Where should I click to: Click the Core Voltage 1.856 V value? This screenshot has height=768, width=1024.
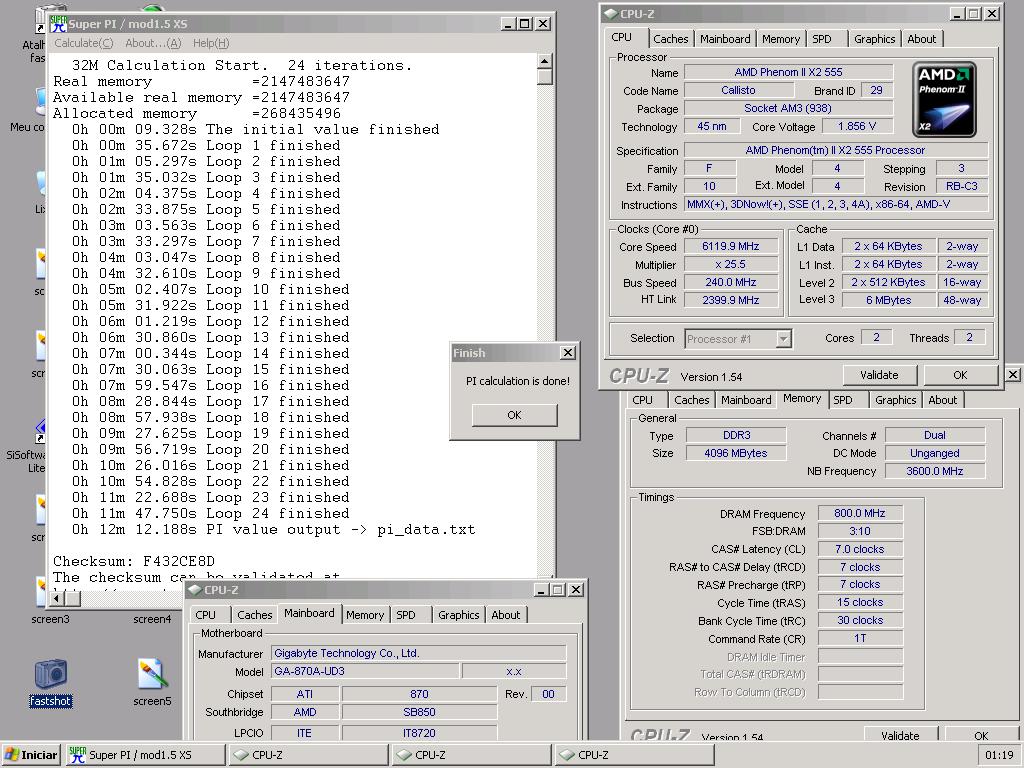[x=857, y=126]
